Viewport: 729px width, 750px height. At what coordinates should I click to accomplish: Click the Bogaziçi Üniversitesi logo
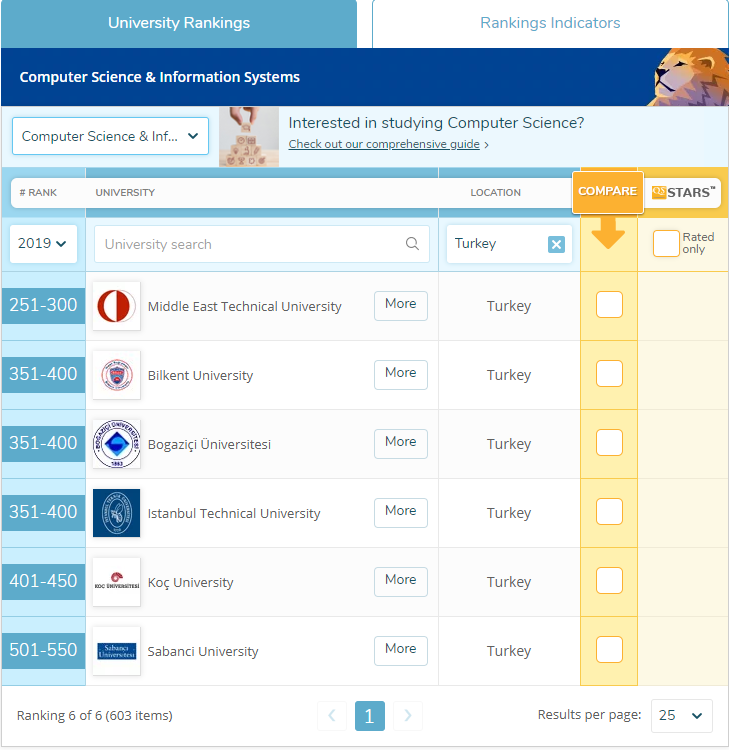[x=116, y=444]
